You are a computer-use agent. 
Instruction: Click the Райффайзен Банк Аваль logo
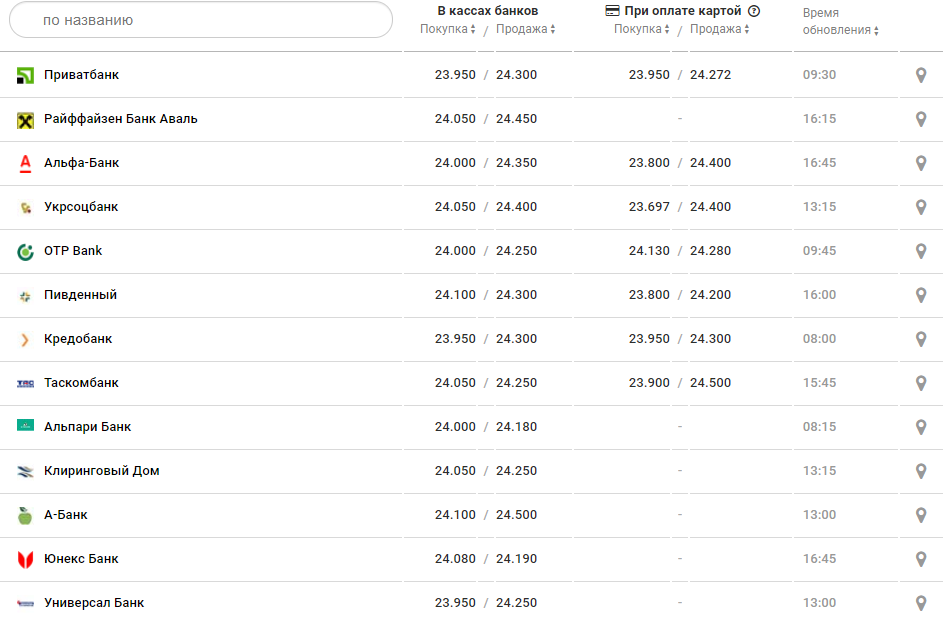[x=25, y=120]
